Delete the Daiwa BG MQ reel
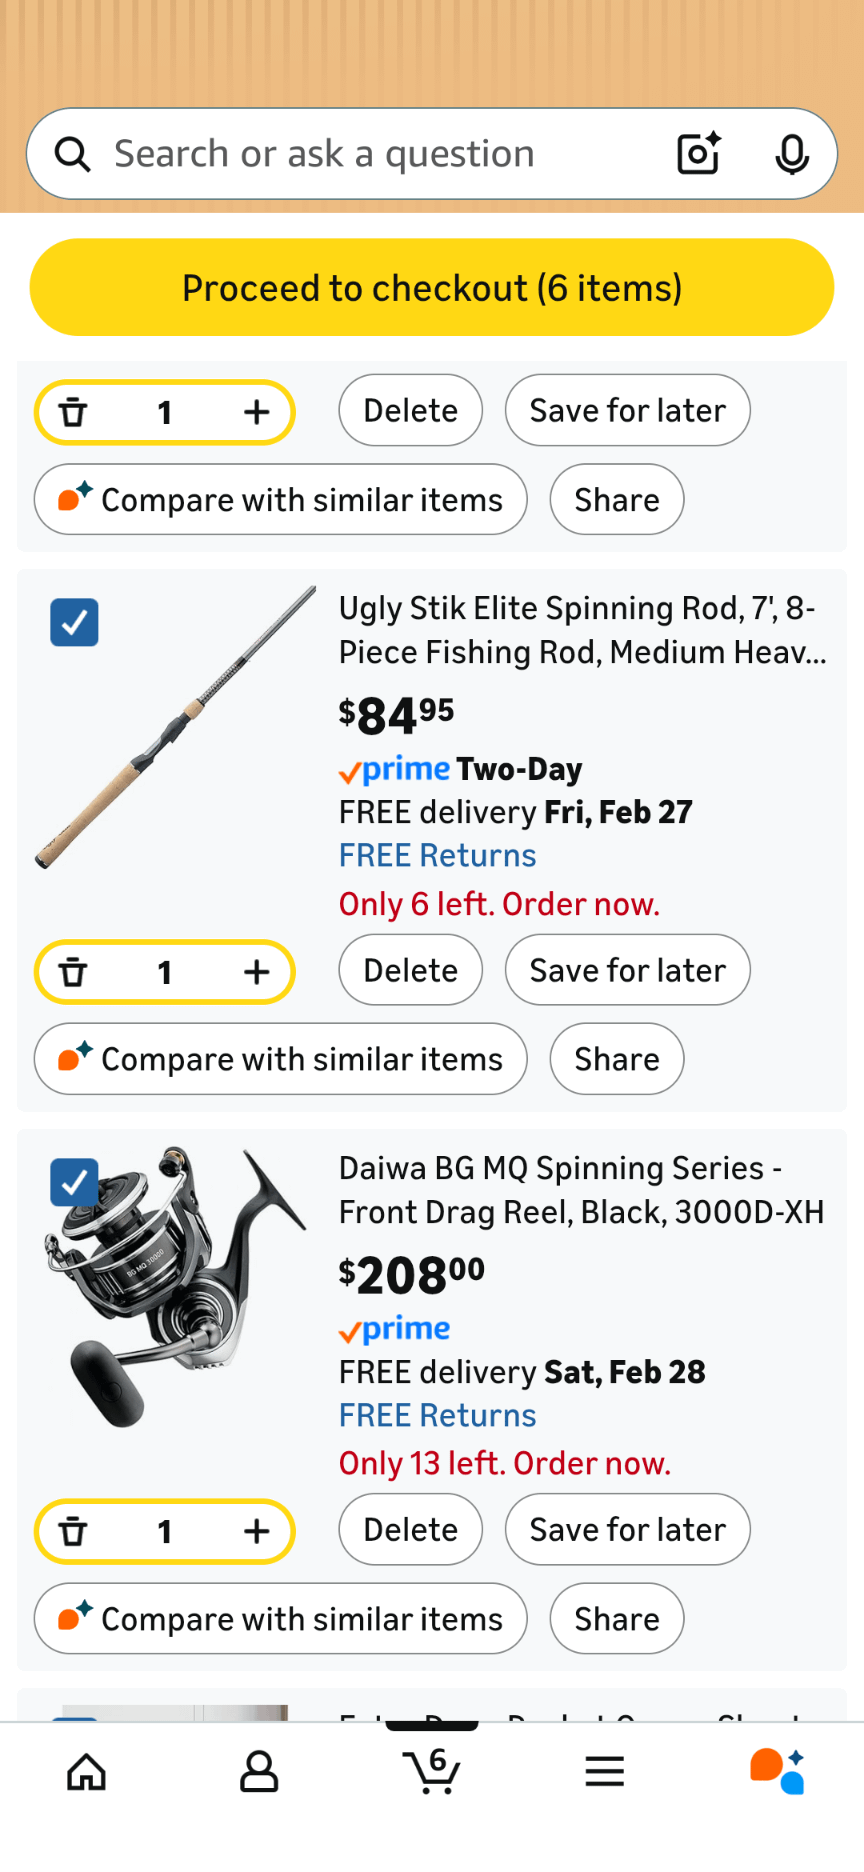This screenshot has height=1872, width=864. tap(410, 1530)
